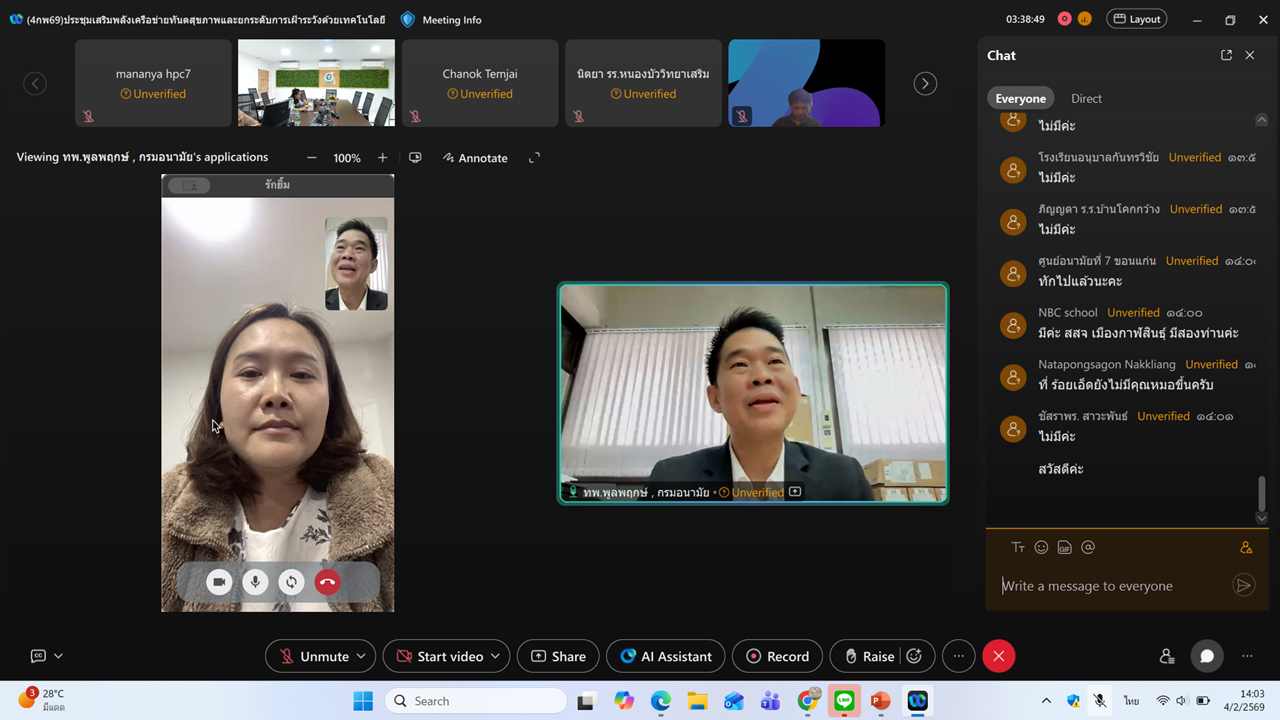Screen dimensions: 1280x720
Task: Click the Annotate pencil tool
Action: (x=475, y=158)
